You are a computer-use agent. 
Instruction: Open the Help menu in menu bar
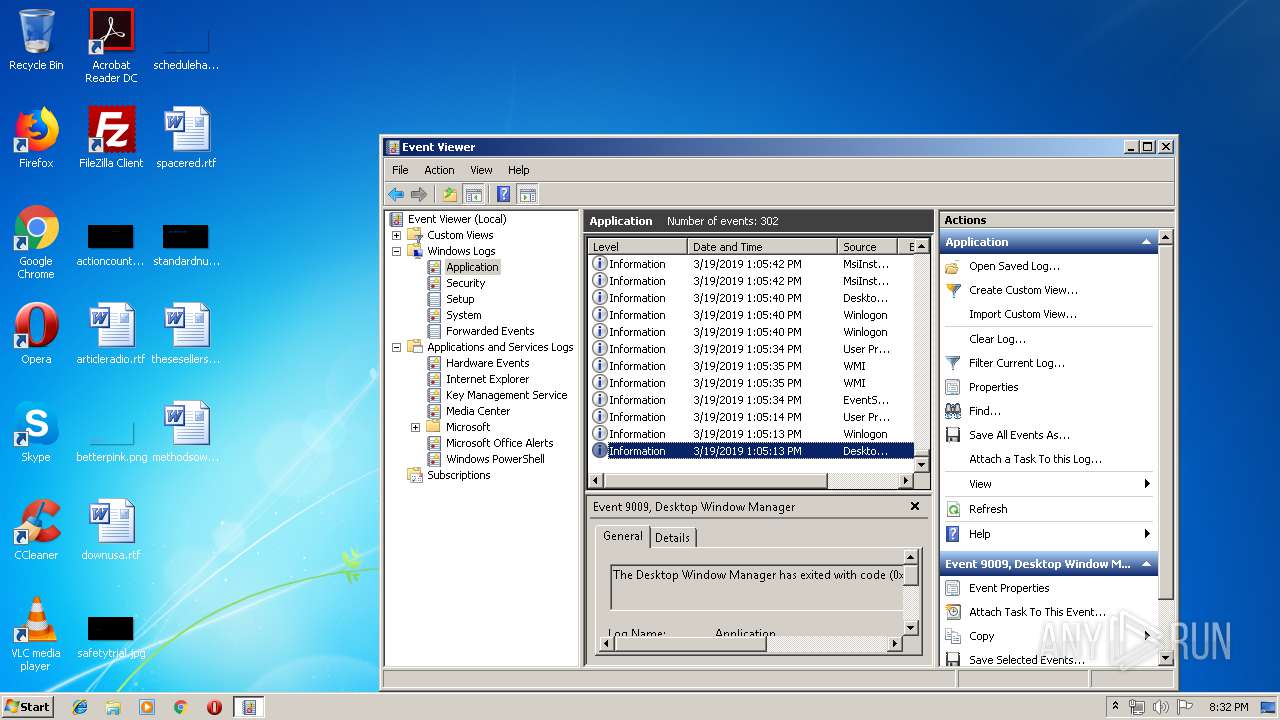click(518, 170)
